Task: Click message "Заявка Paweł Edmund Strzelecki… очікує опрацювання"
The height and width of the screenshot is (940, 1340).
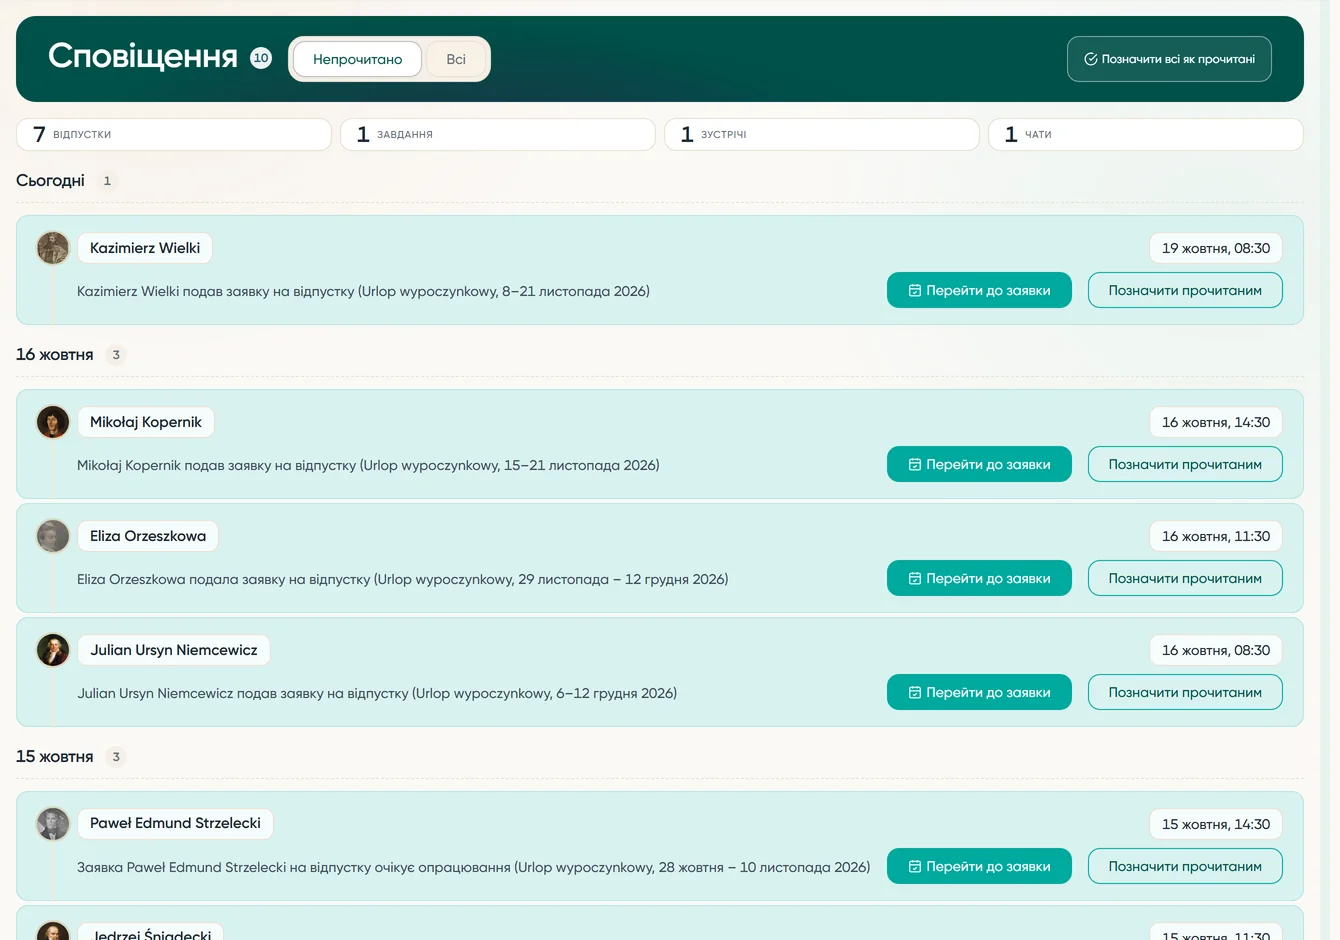Action: pyautogui.click(x=473, y=867)
